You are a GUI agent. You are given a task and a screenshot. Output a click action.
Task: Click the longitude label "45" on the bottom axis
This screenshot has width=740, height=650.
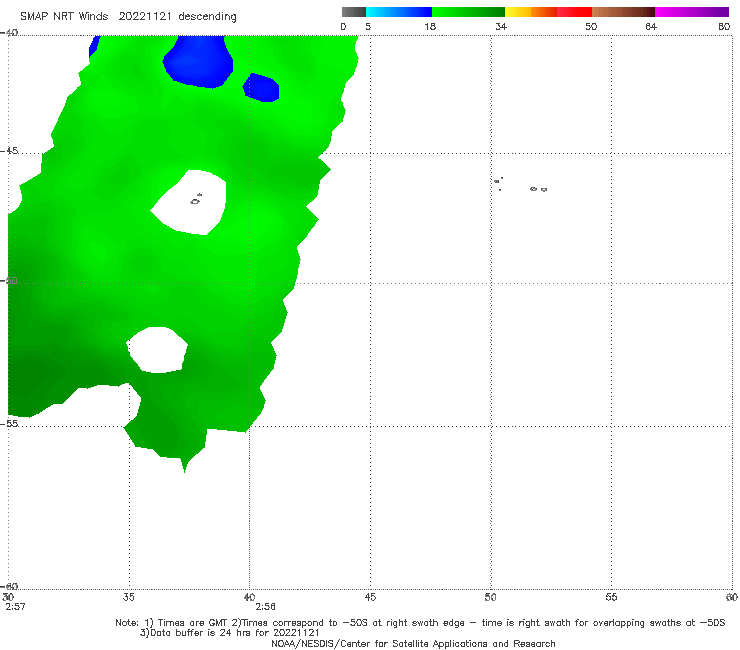pyautogui.click(x=370, y=597)
